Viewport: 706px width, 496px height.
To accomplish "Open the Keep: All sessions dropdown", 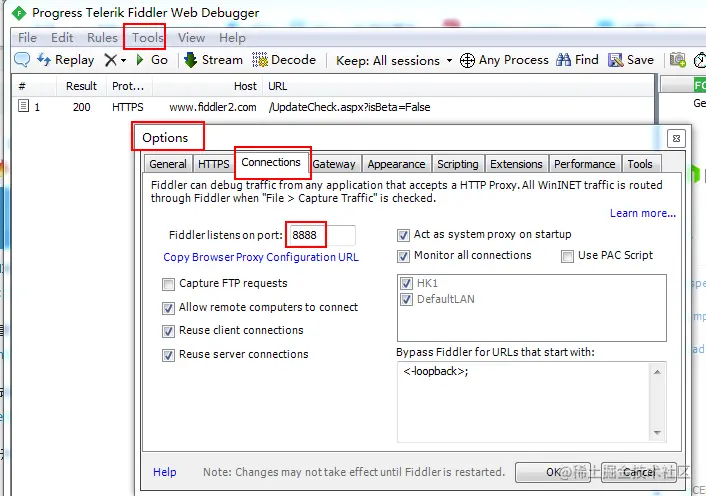I will coord(394,60).
